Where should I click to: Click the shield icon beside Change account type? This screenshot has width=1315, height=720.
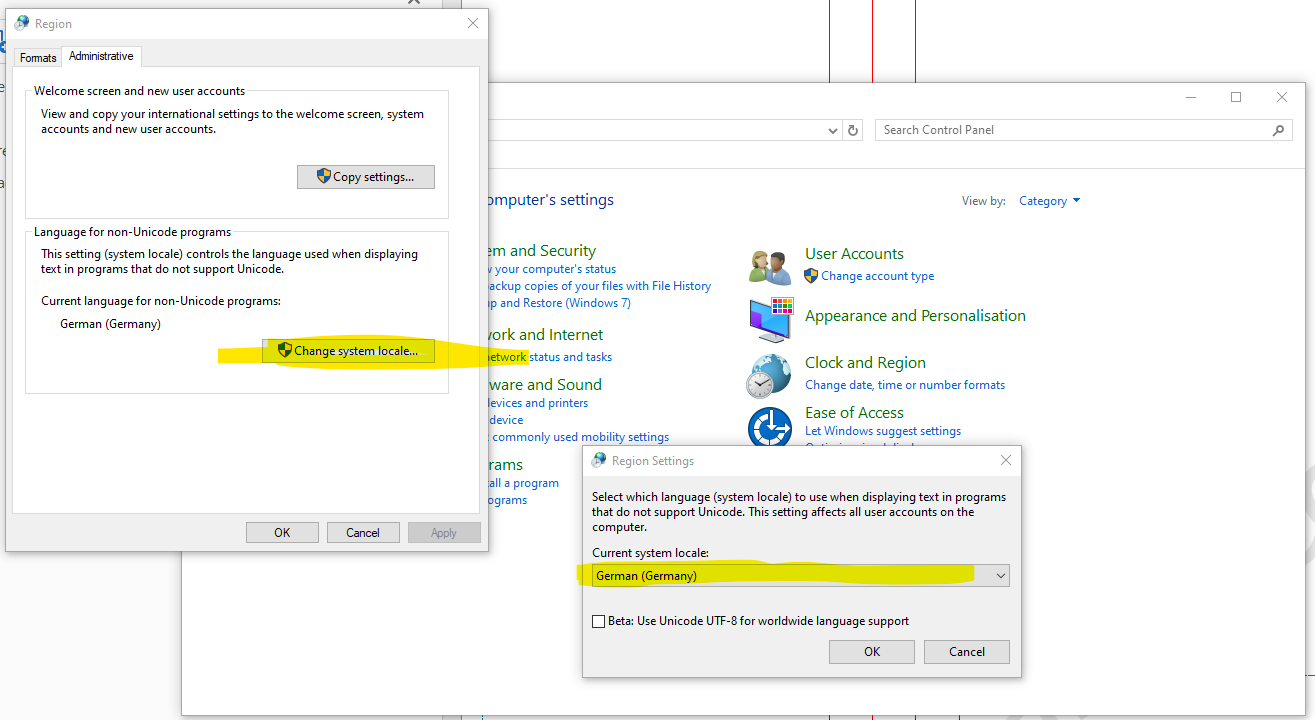point(811,276)
